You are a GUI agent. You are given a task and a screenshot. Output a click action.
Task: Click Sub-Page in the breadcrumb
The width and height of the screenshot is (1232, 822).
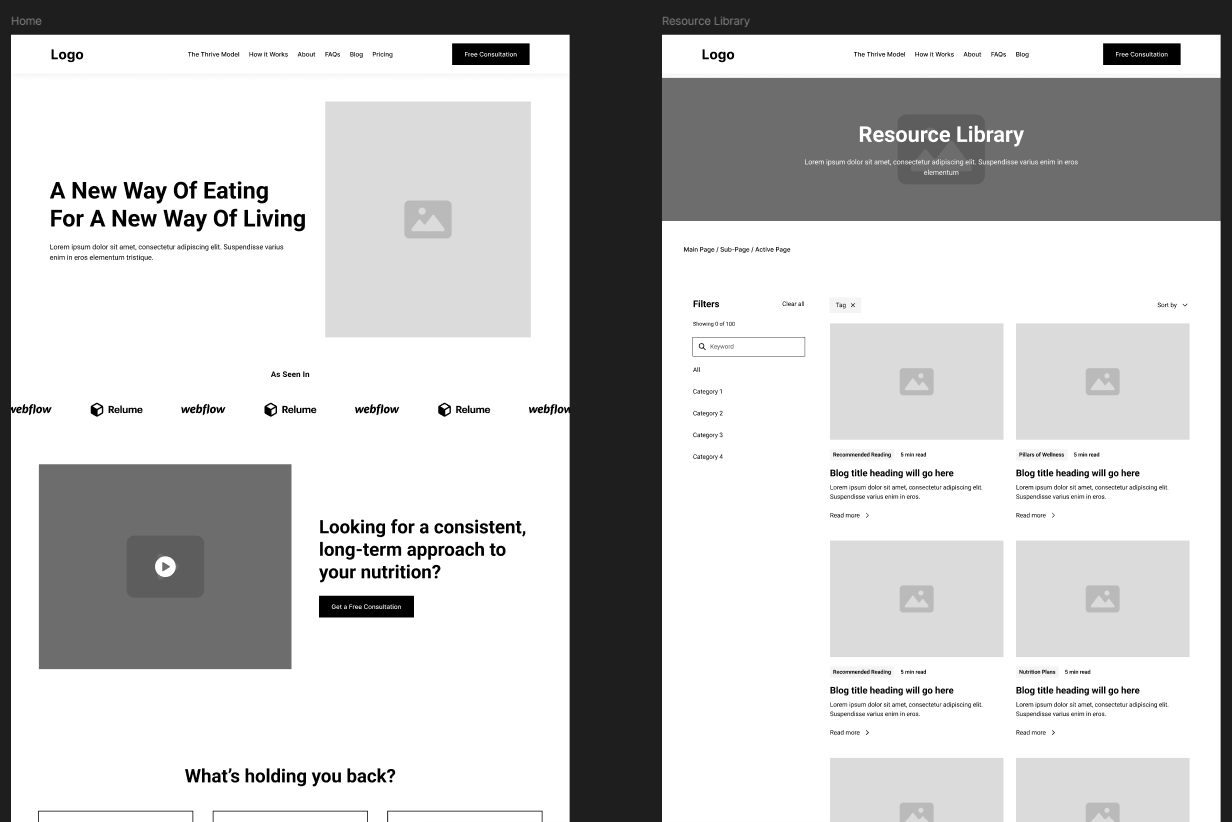(x=735, y=249)
